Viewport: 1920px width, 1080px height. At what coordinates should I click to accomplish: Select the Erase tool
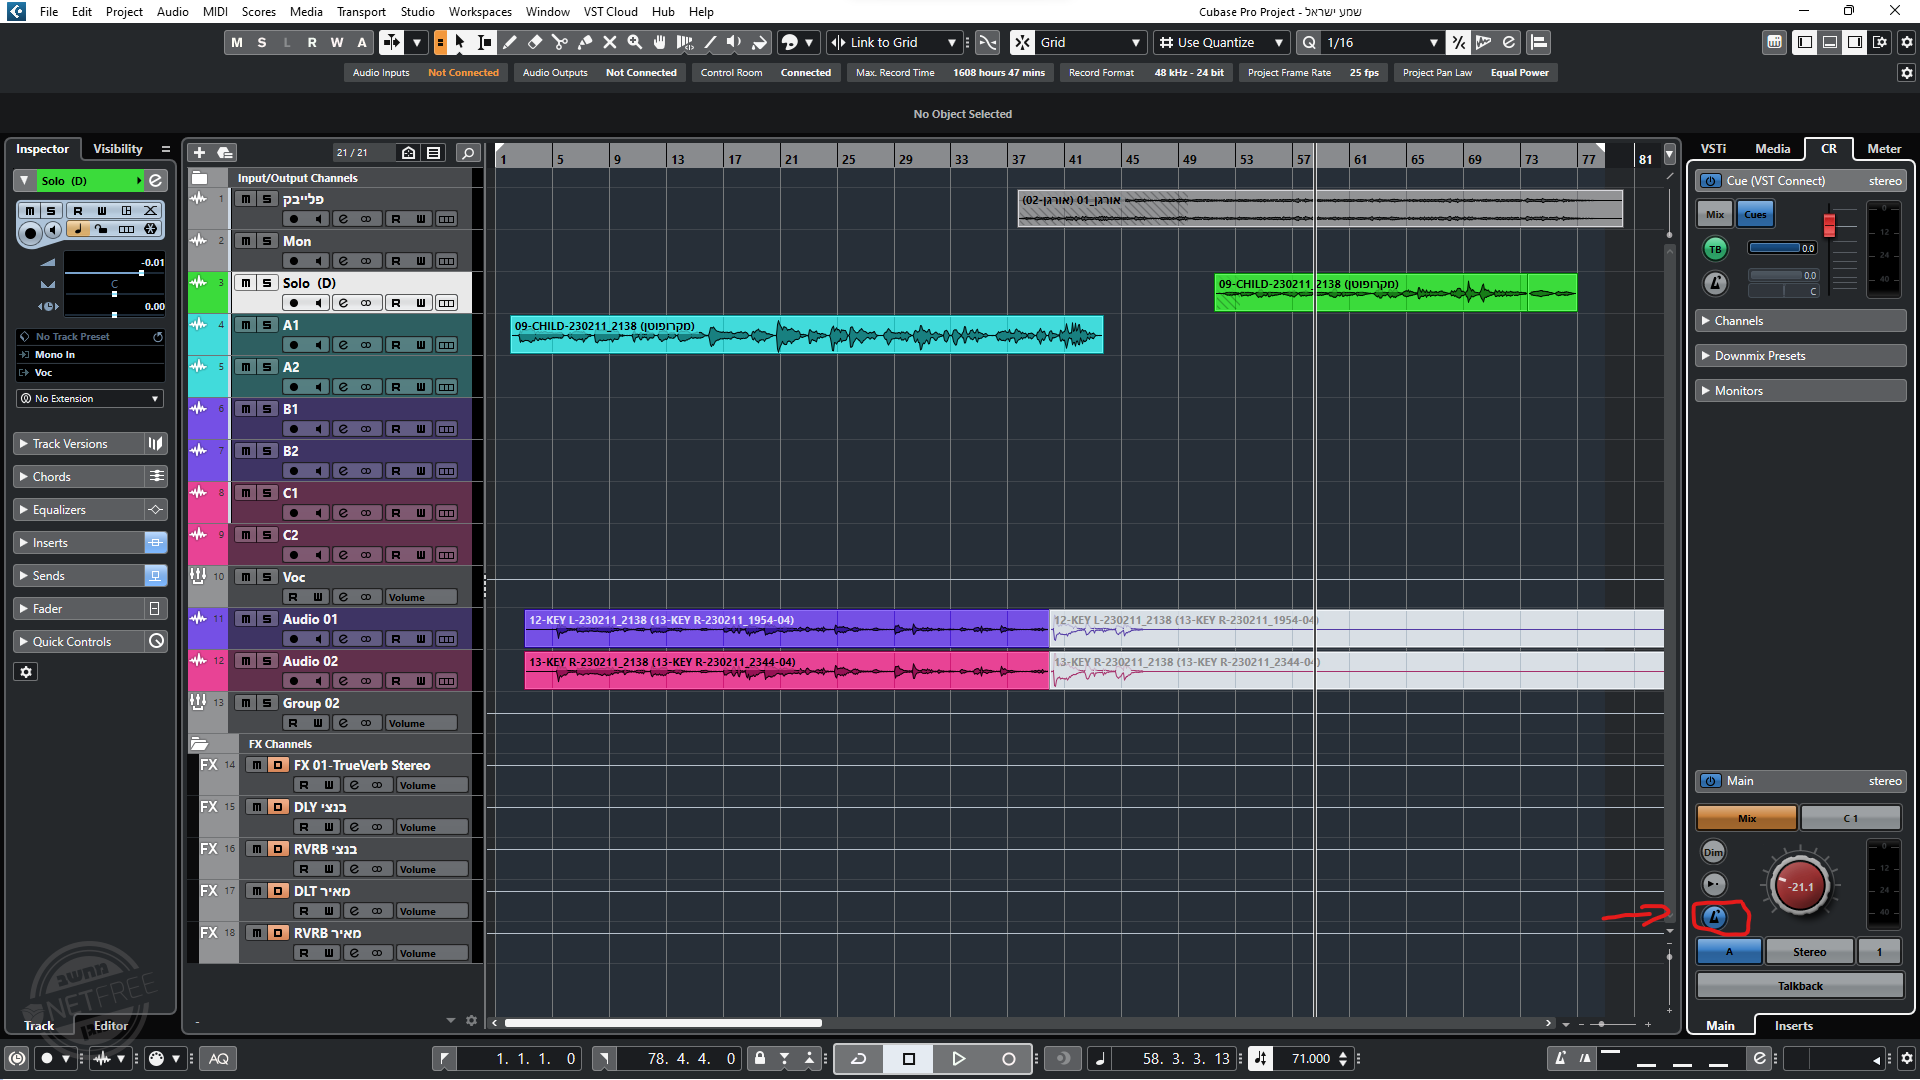coord(535,42)
